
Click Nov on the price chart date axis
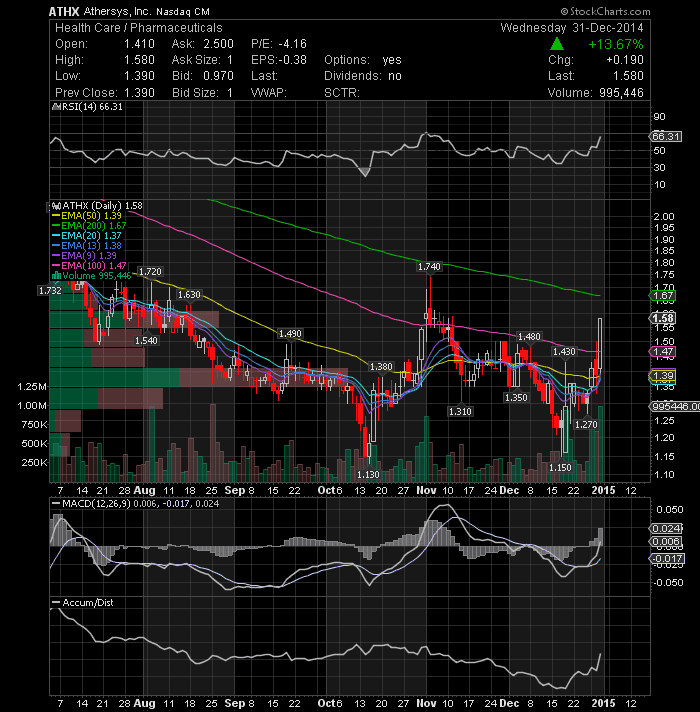426,490
